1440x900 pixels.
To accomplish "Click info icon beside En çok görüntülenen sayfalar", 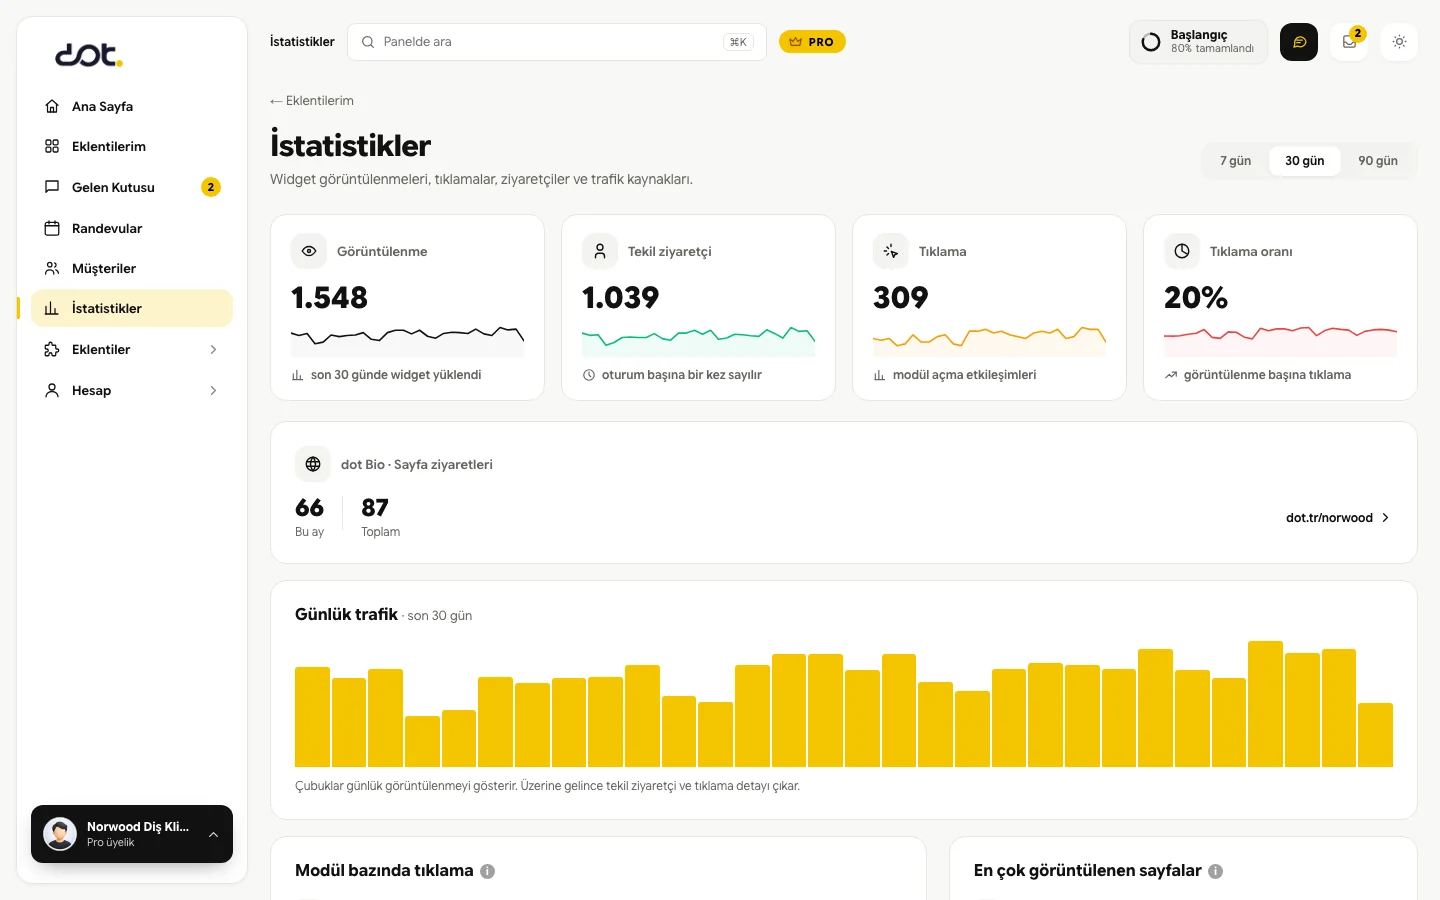I will pos(1216,871).
